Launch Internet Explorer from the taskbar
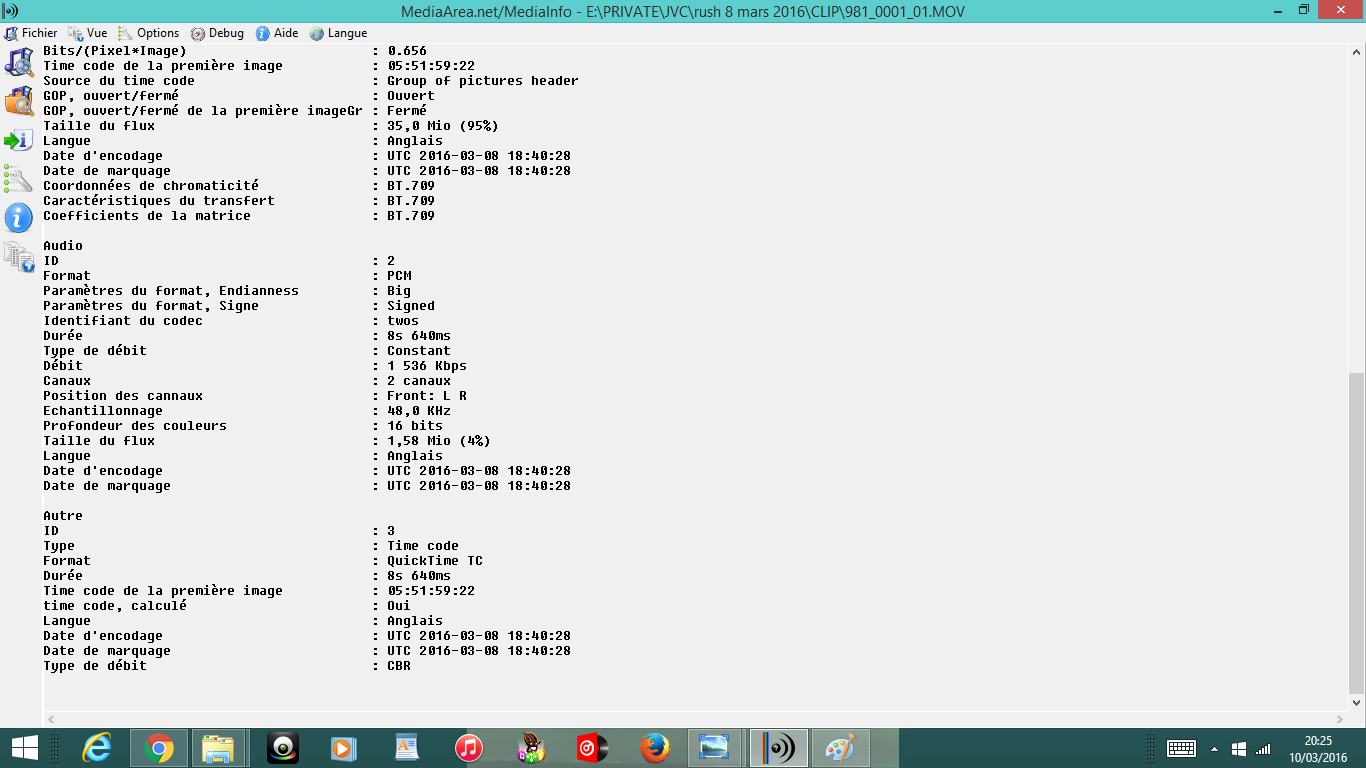 click(97, 748)
